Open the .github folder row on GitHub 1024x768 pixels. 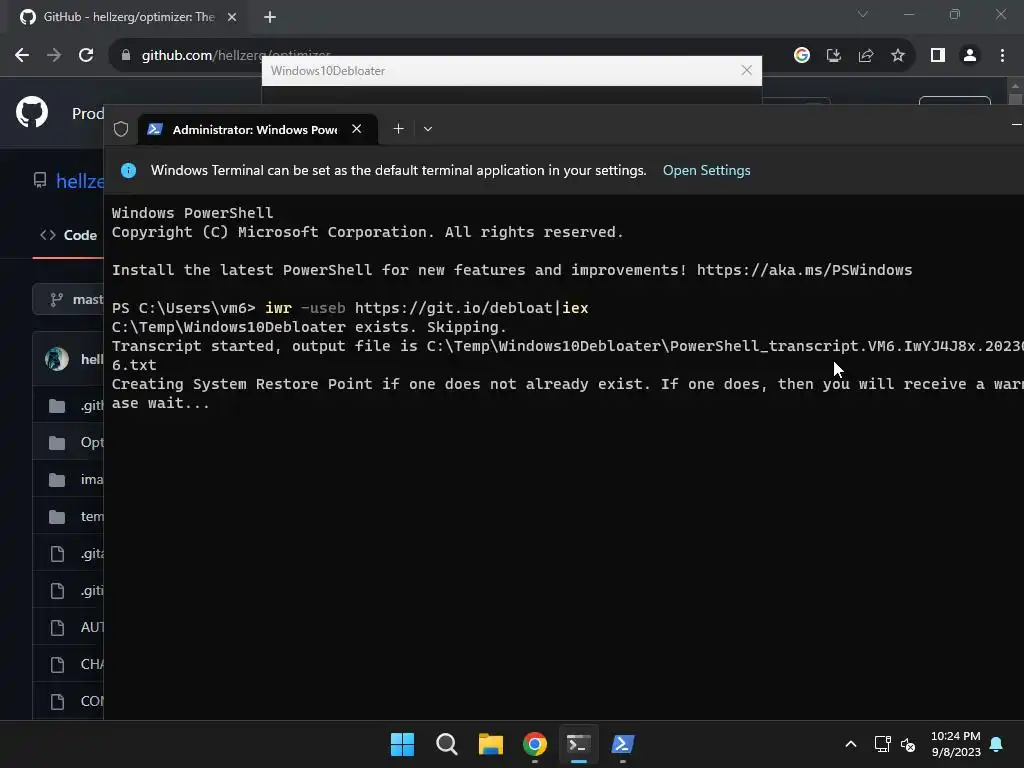(x=69, y=406)
